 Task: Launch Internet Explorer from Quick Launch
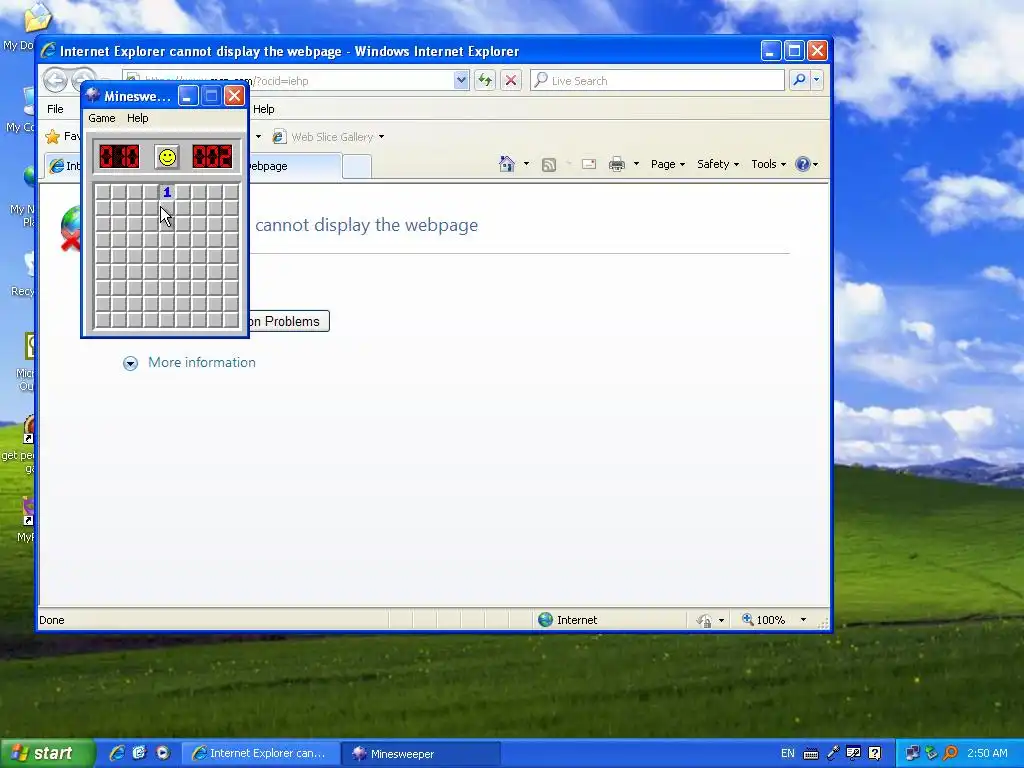(x=117, y=753)
